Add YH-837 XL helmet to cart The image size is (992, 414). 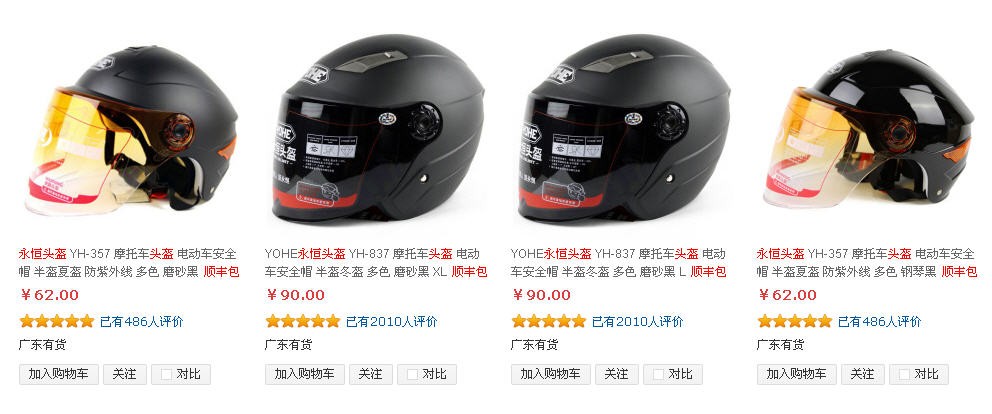305,374
